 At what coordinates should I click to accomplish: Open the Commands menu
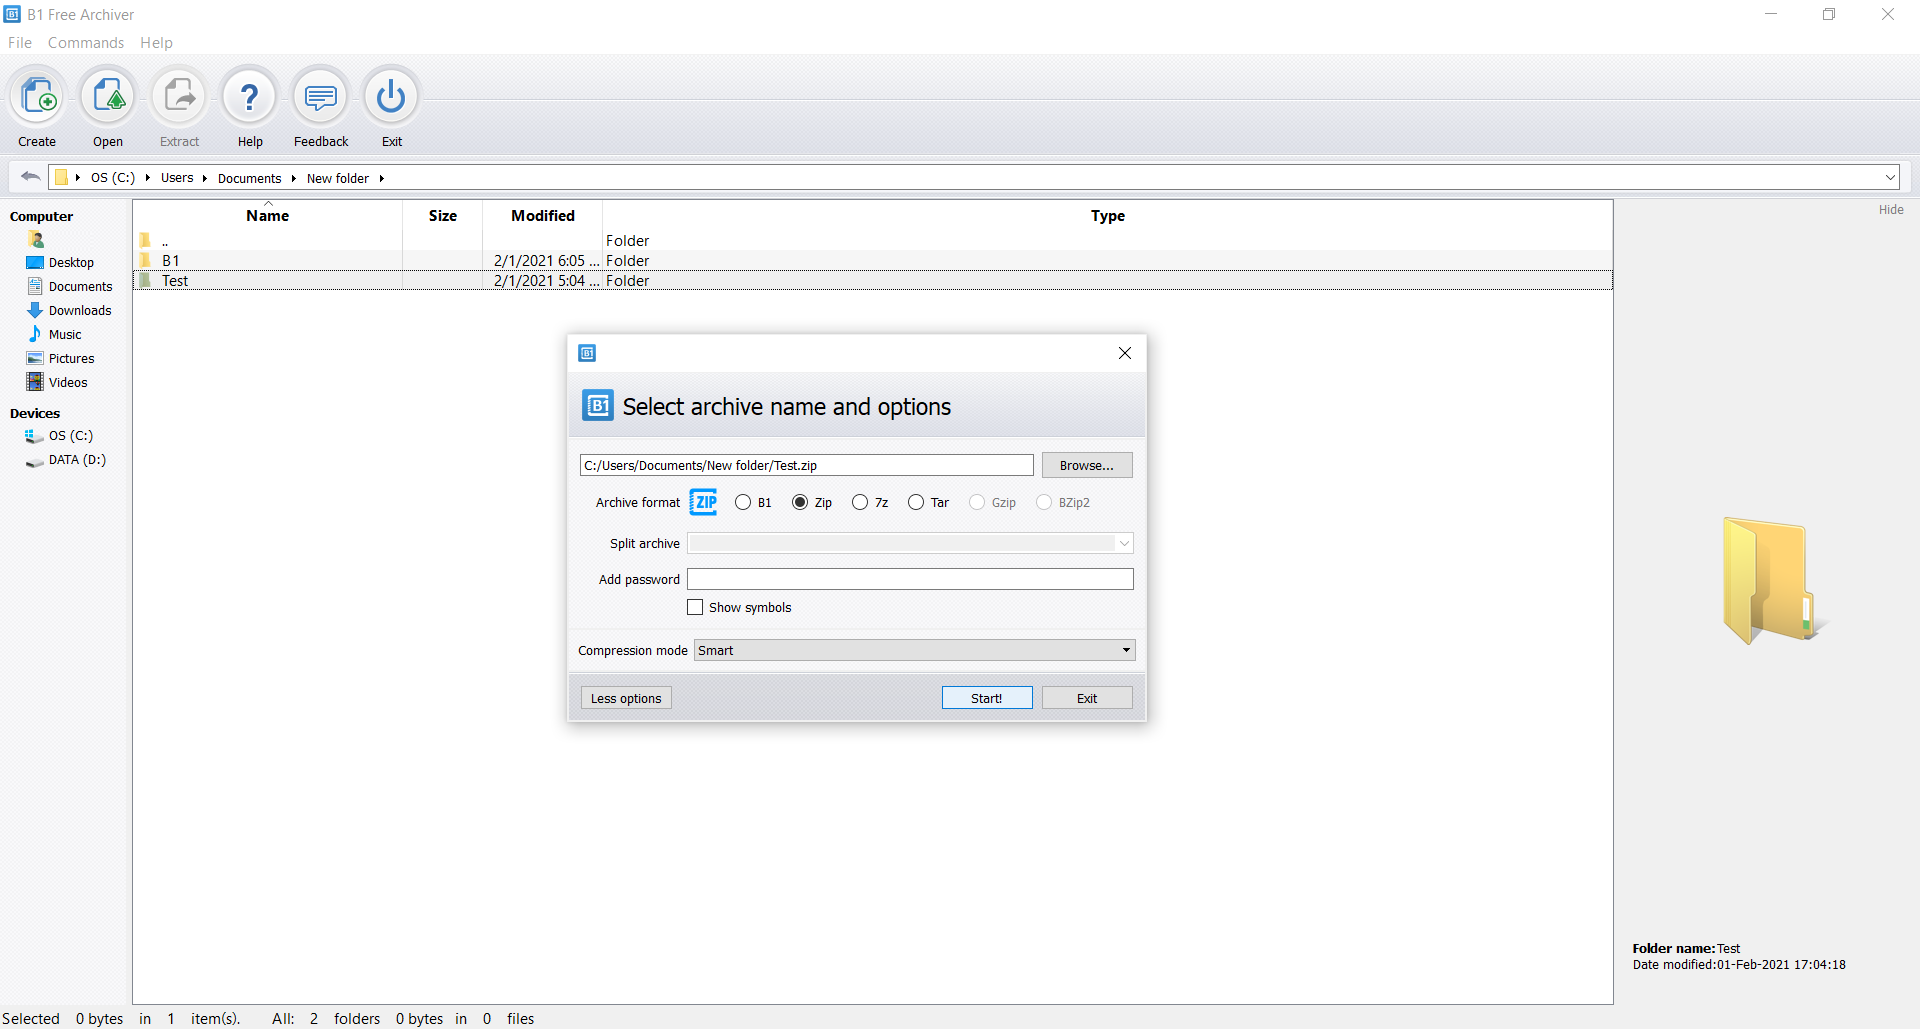tap(86, 43)
